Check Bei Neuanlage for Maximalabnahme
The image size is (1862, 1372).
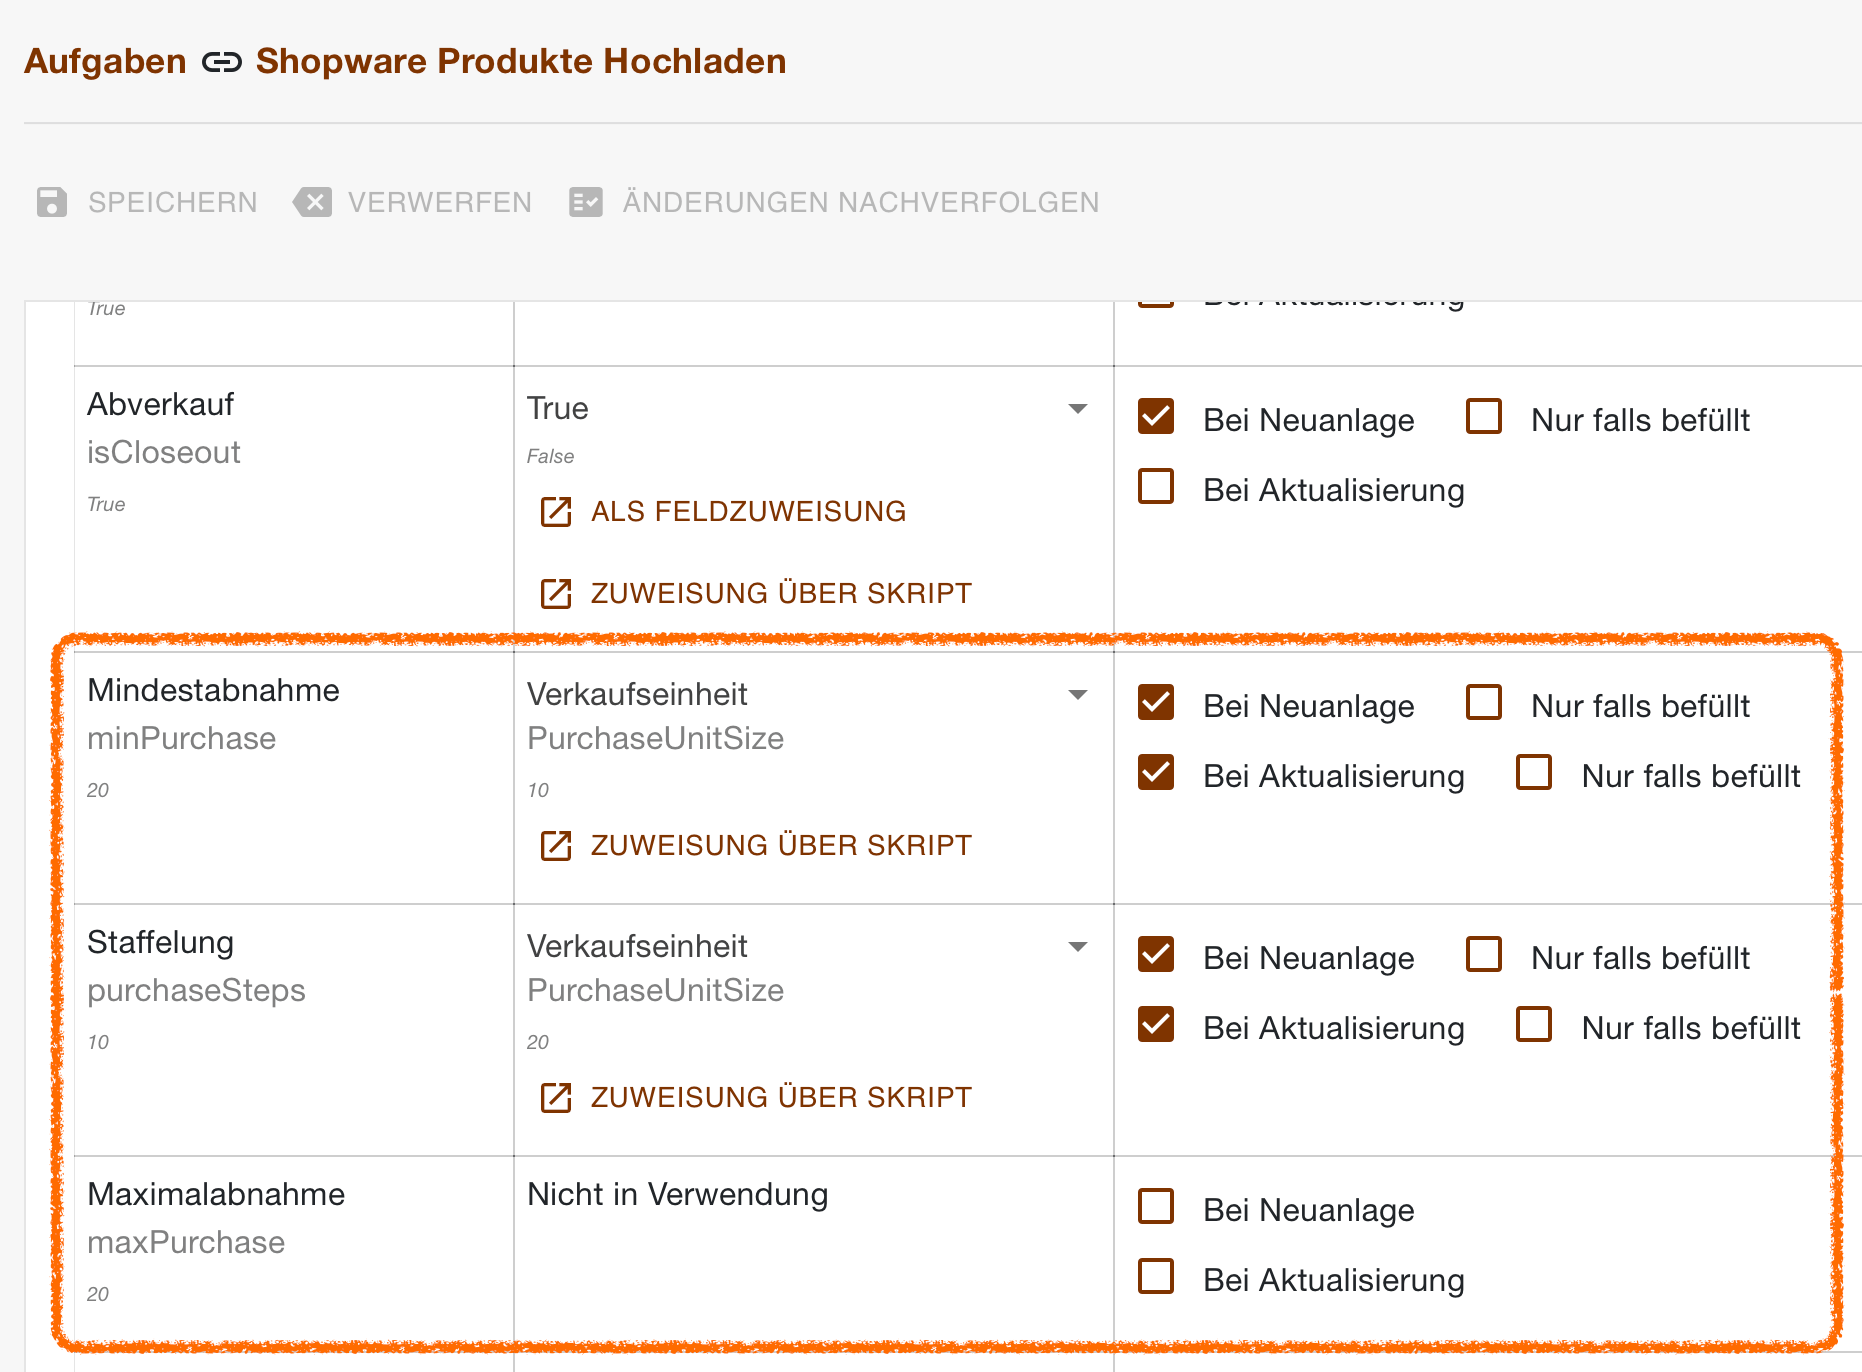click(1156, 1206)
